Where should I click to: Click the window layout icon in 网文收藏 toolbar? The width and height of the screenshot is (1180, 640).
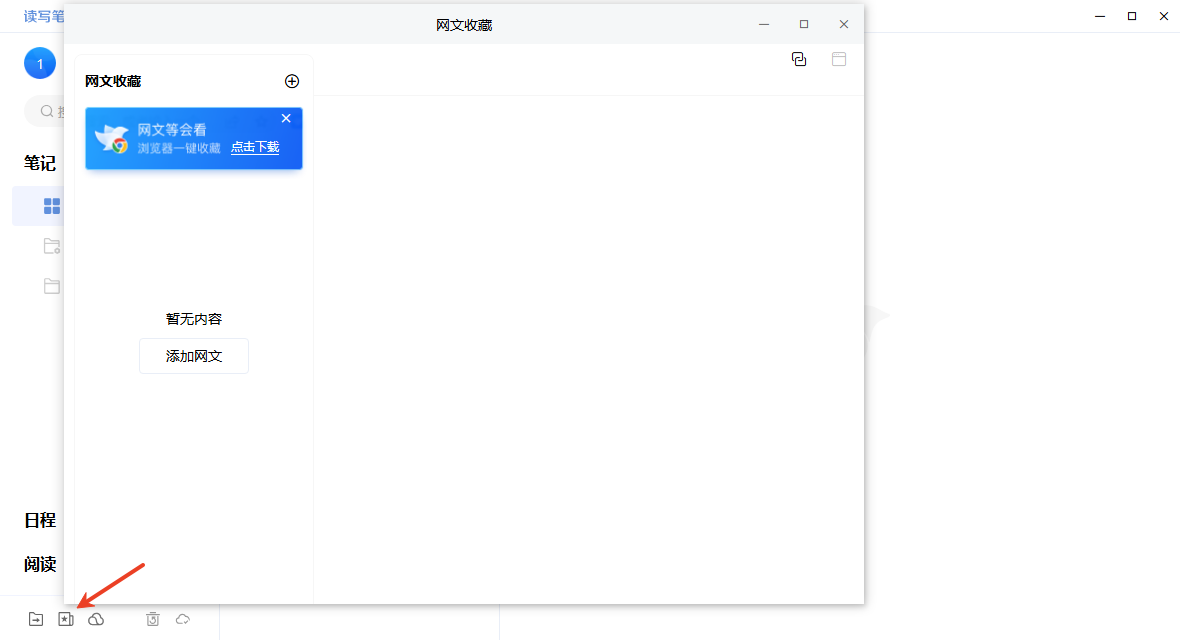839,59
